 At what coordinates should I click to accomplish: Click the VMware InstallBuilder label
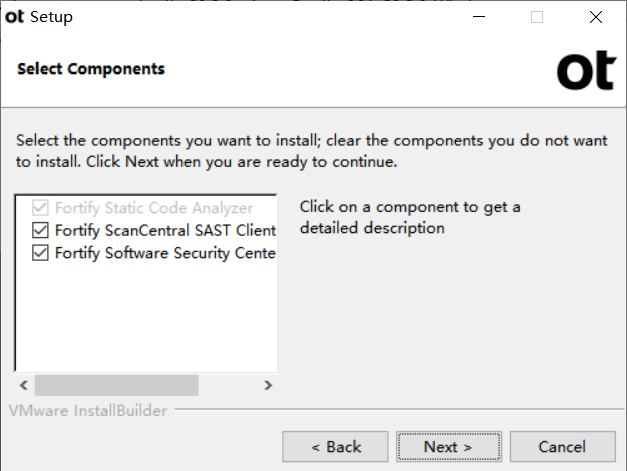(x=88, y=411)
